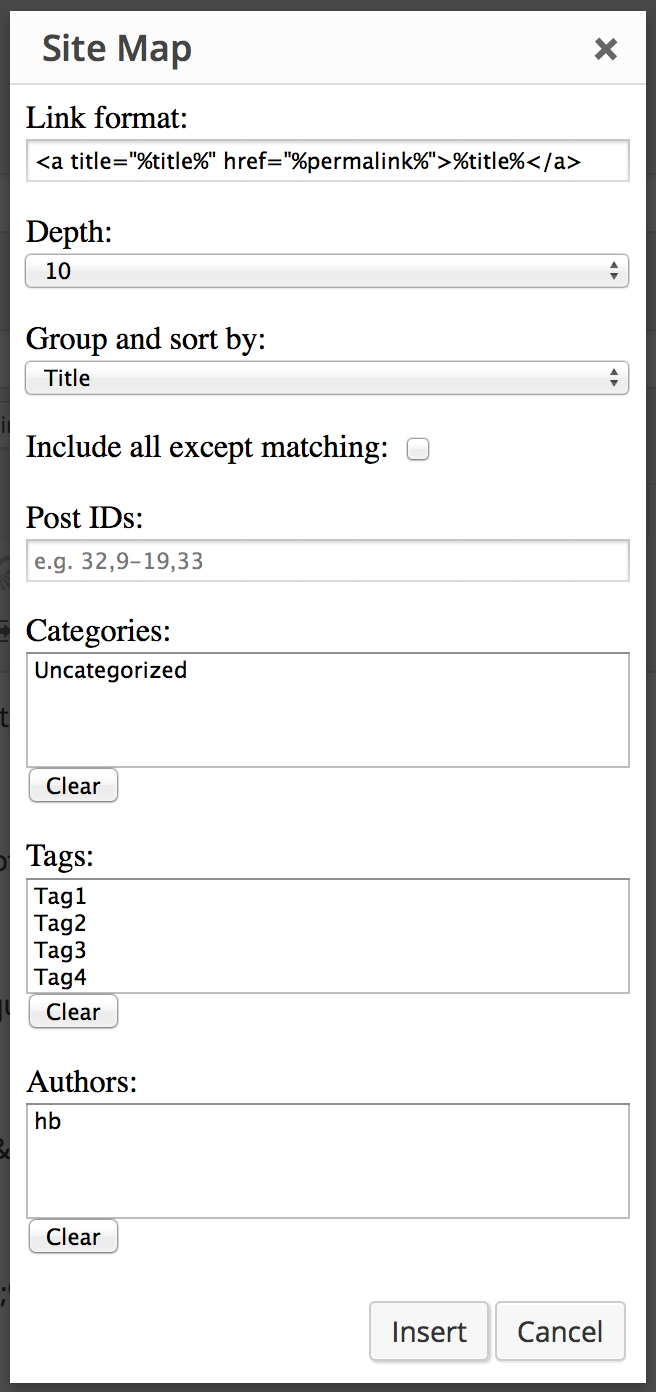Click the Insert button
Image resolution: width=656 pixels, height=1392 pixels.
pyautogui.click(x=429, y=1332)
